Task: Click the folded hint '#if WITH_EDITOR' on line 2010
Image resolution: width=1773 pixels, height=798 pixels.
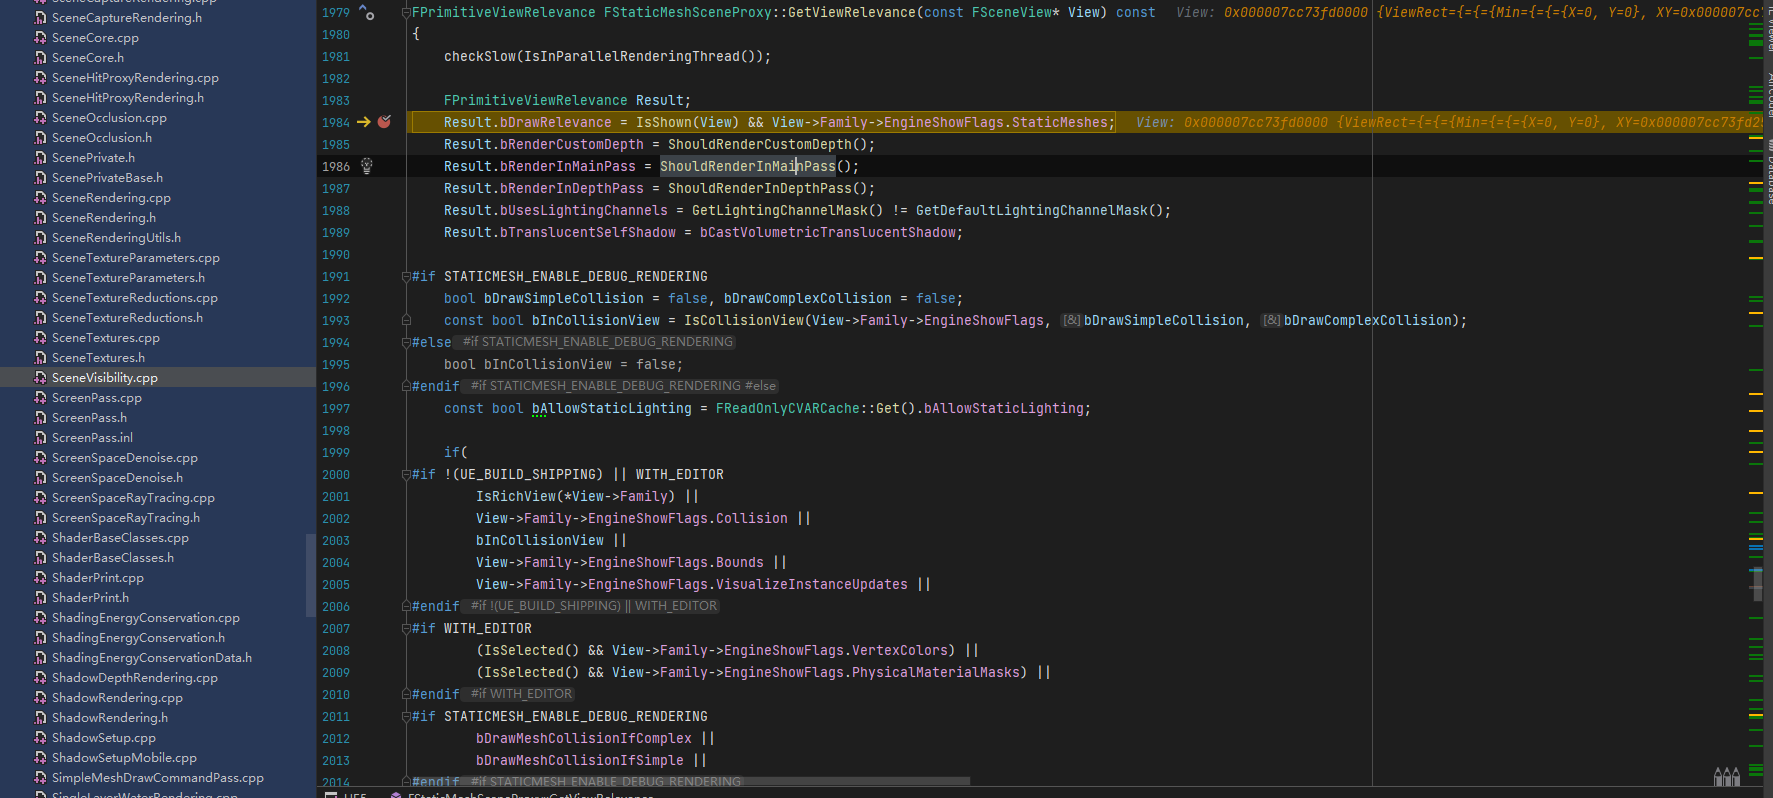Action: coord(521,694)
